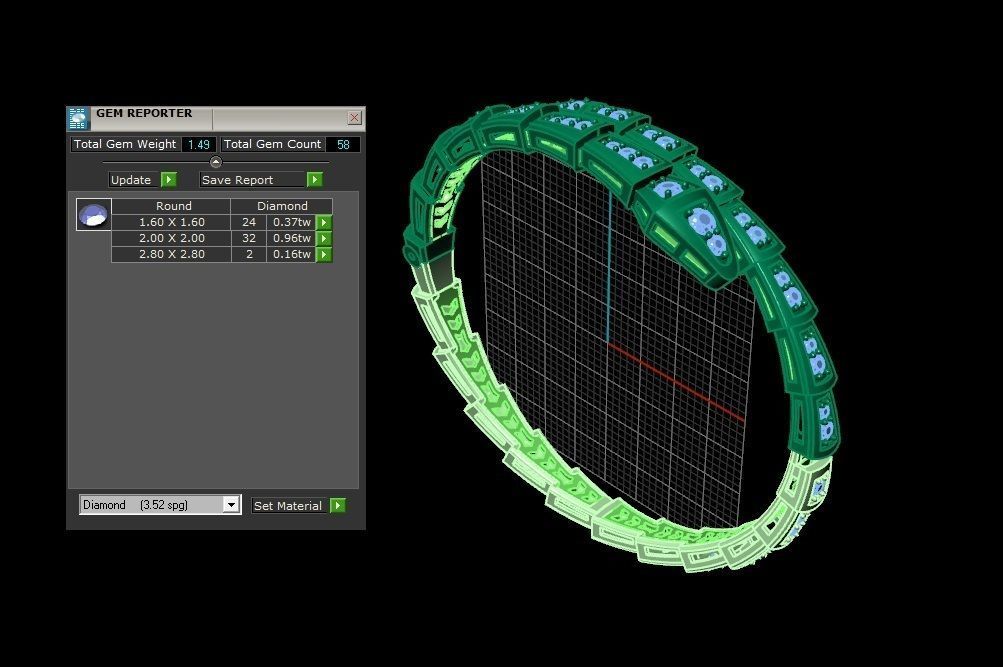
Task: Click the green arrow on the 1.60 X 1.60 row
Action: pyautogui.click(x=324, y=223)
